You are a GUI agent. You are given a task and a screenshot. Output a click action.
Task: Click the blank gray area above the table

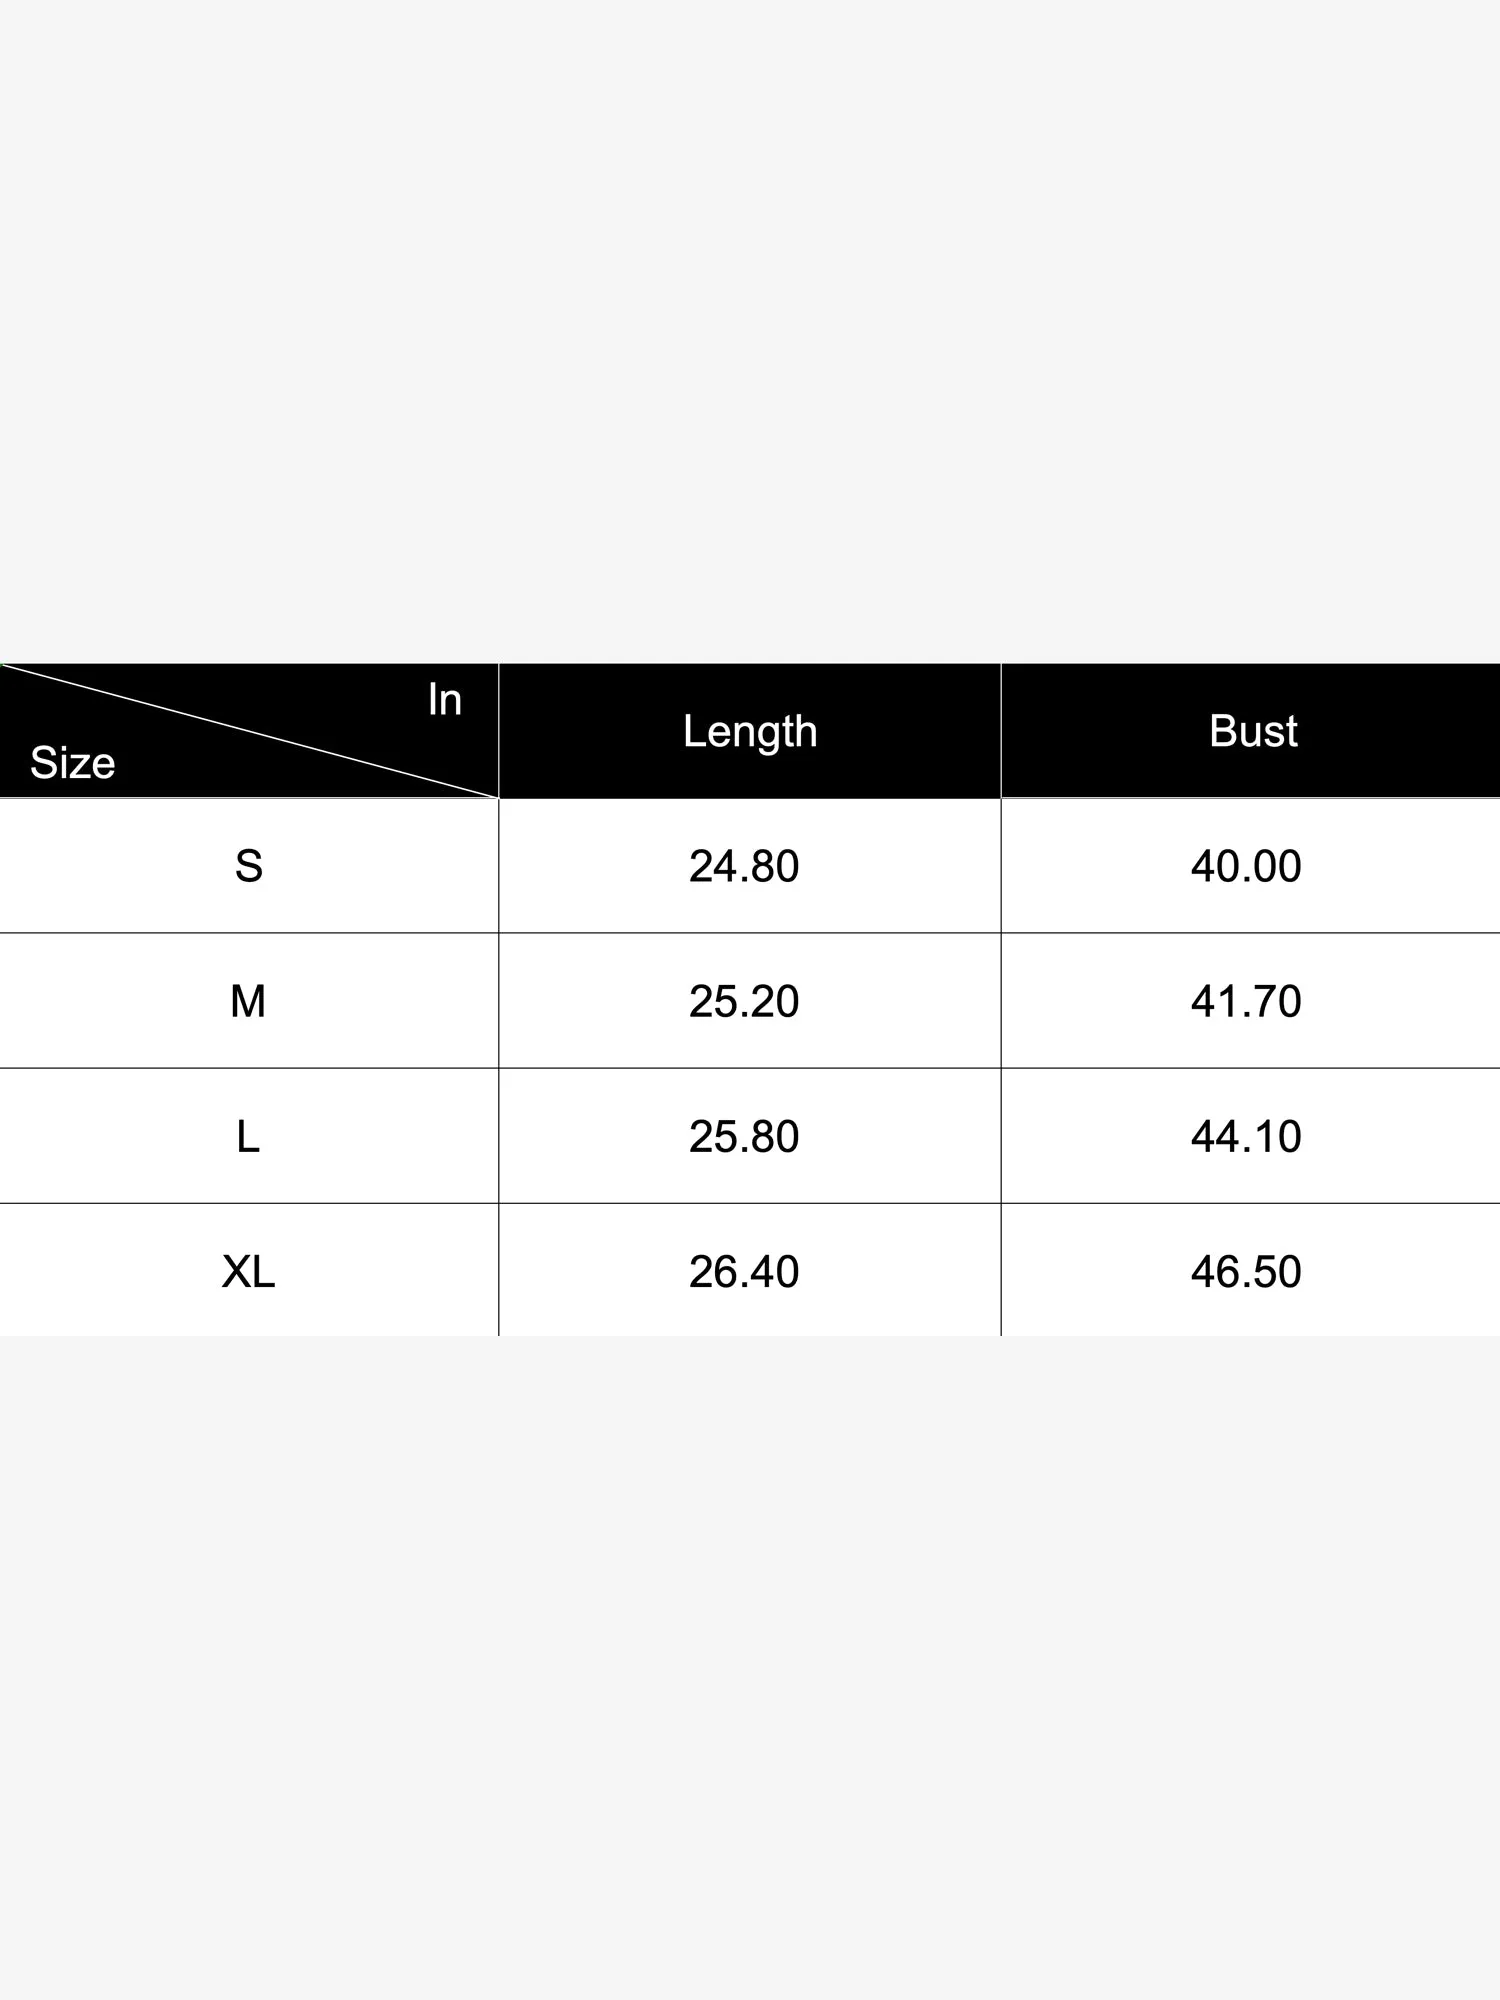750,330
